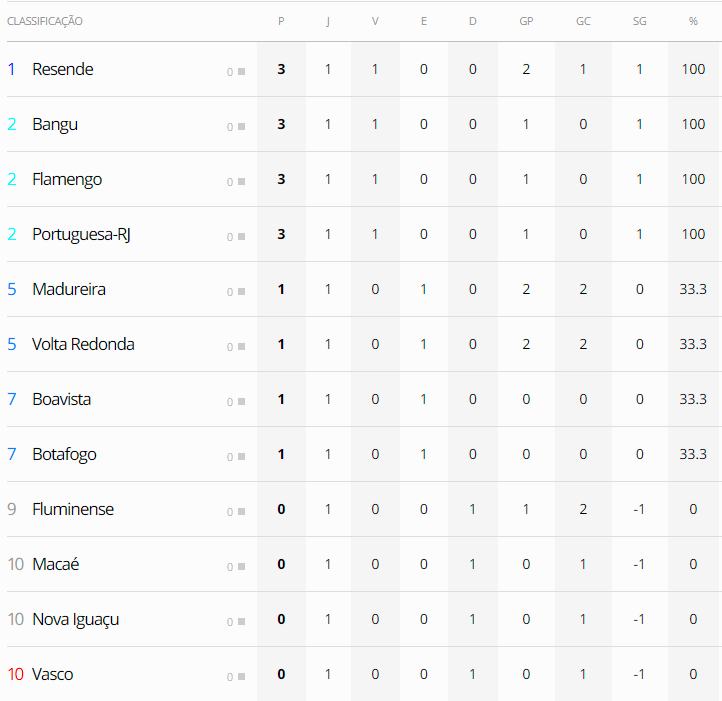
Task: Open the Volta Redonda team link
Action: (83, 344)
